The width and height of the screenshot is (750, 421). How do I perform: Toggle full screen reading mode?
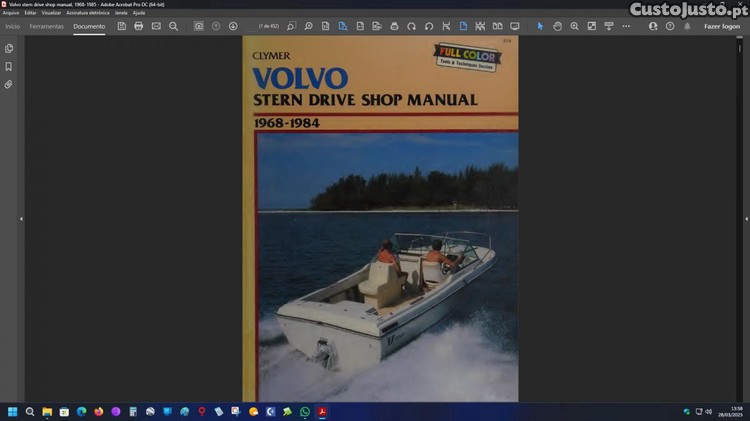[515, 26]
